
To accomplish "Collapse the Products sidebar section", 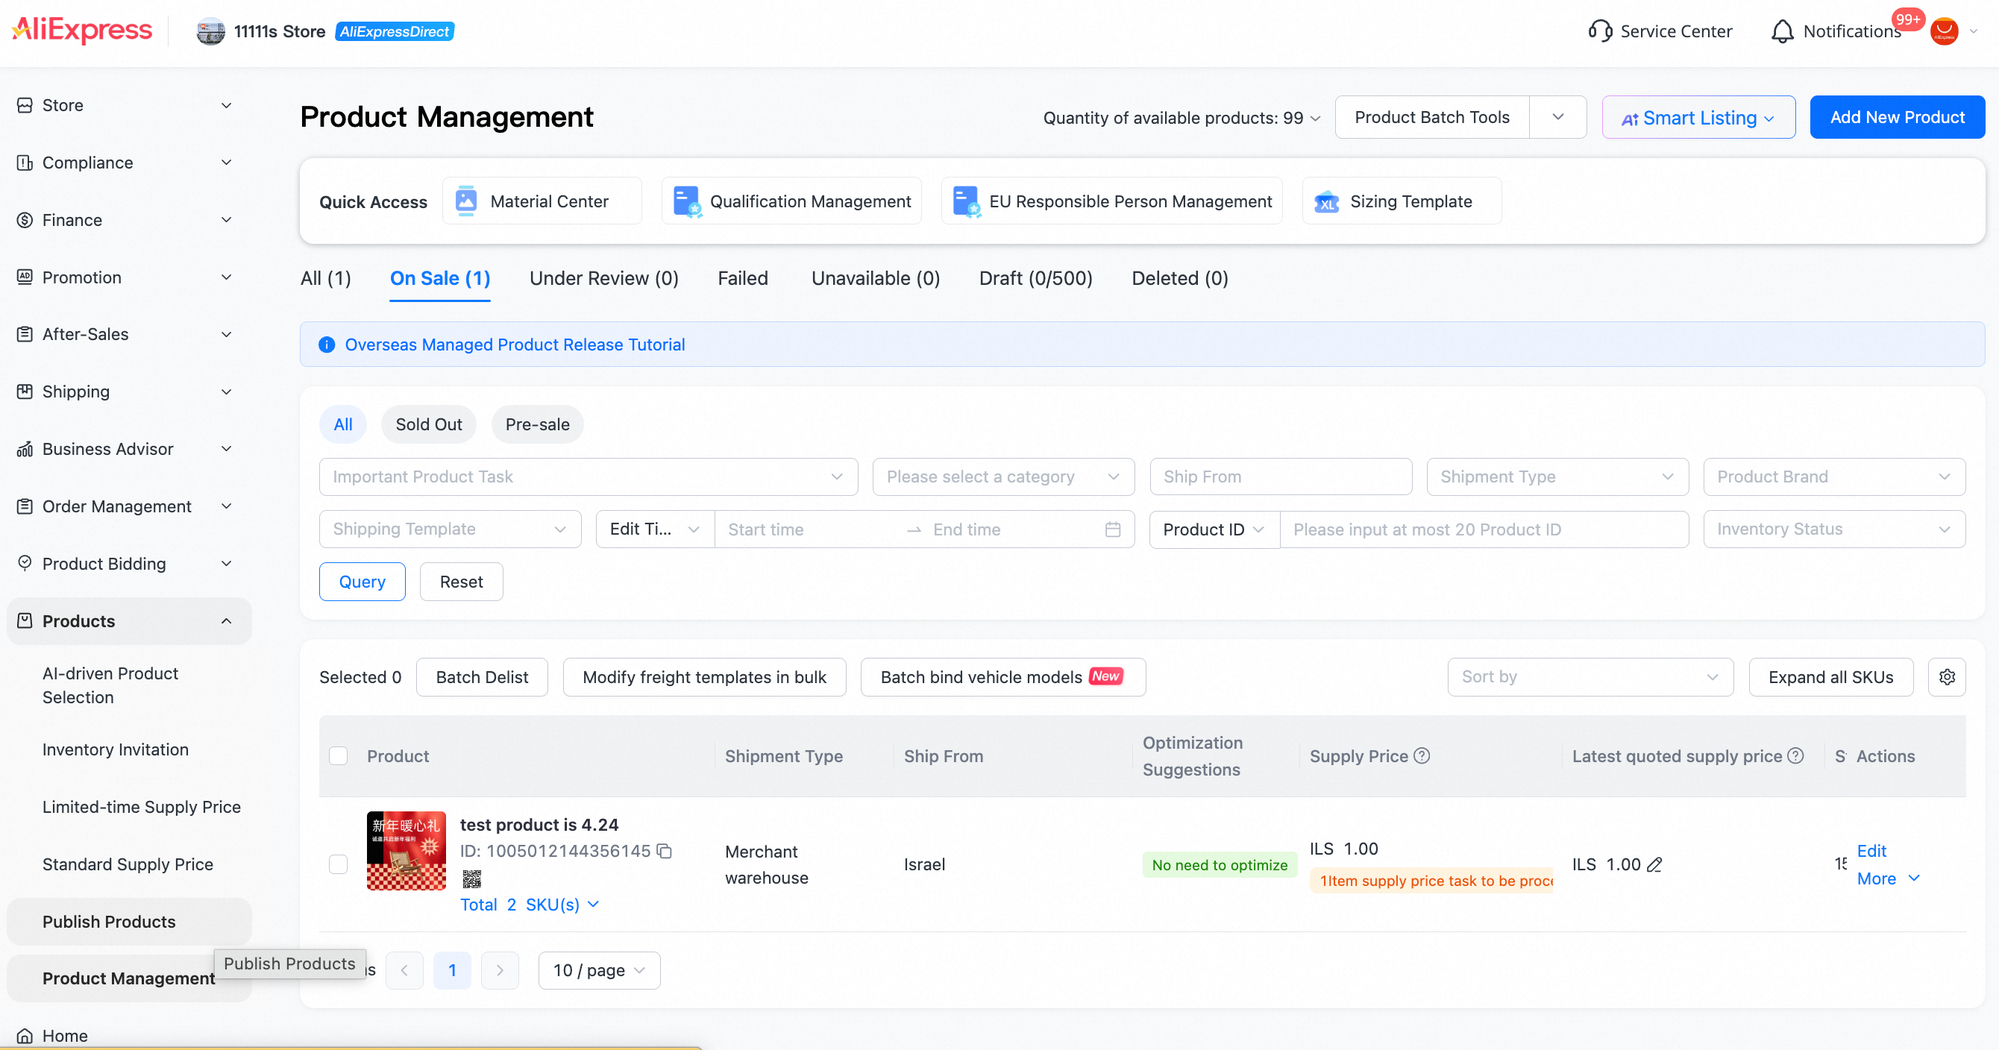I will [x=129, y=621].
